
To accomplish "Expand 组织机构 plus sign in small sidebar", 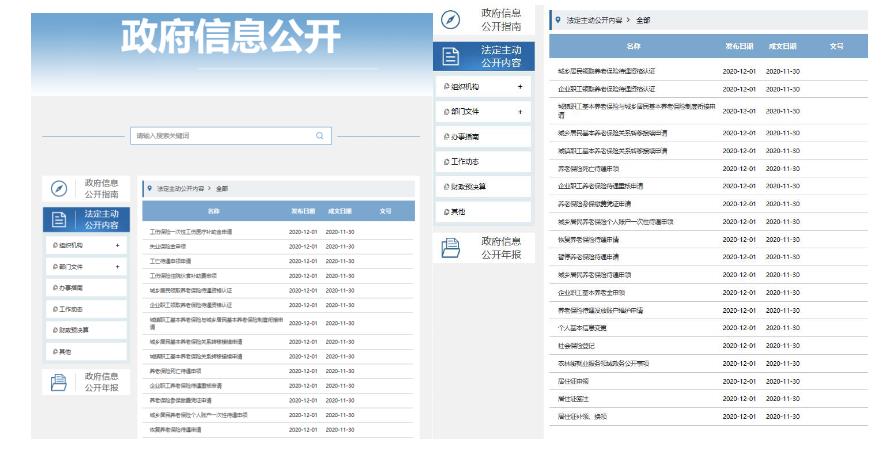I will click(x=117, y=245).
